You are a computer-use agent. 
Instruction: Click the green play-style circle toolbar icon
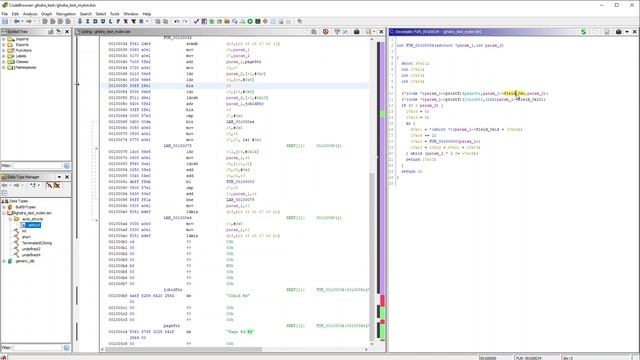click(250, 21)
